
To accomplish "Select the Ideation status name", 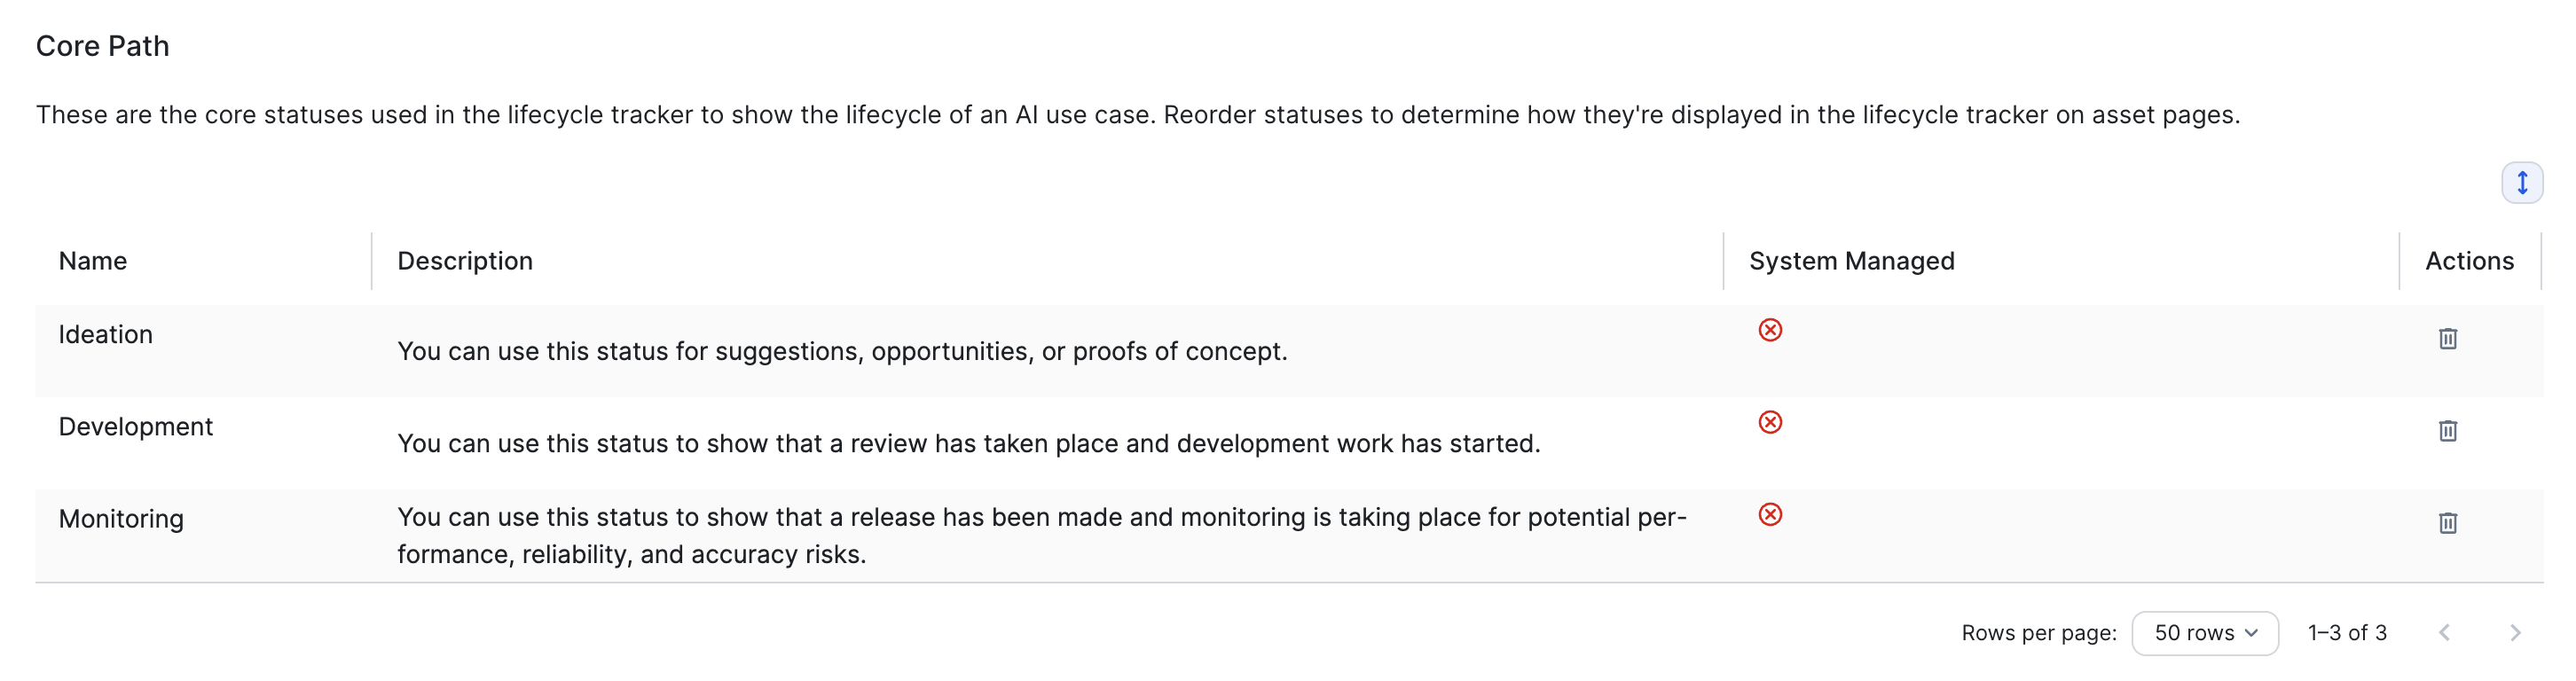I will (106, 335).
